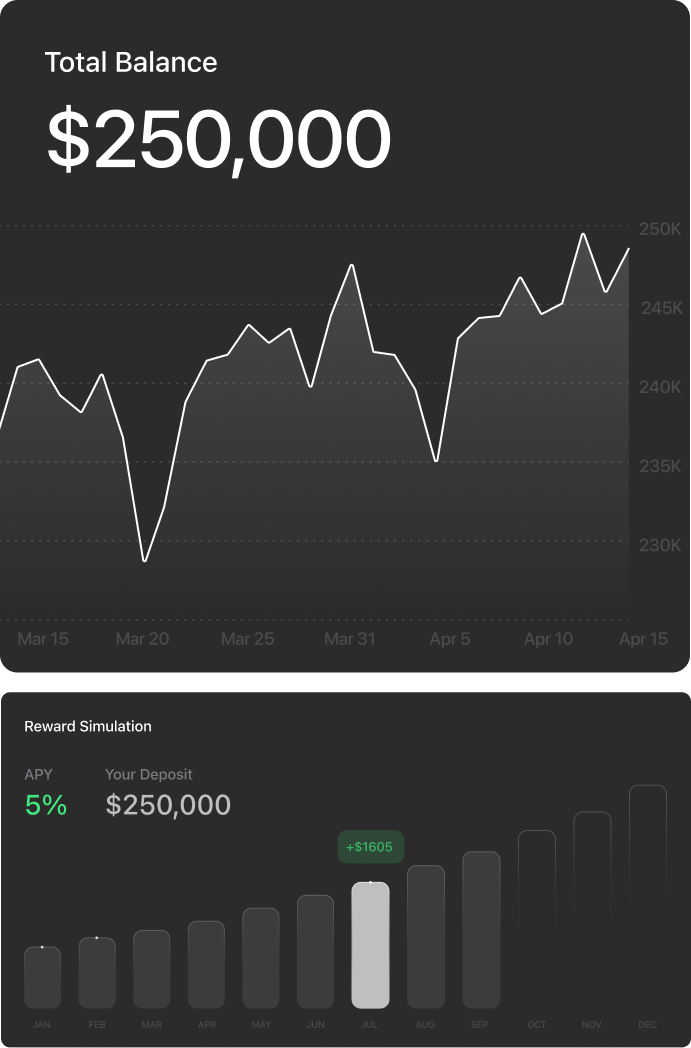Select the Apr 15 date label
The image size is (691, 1048).
point(643,639)
